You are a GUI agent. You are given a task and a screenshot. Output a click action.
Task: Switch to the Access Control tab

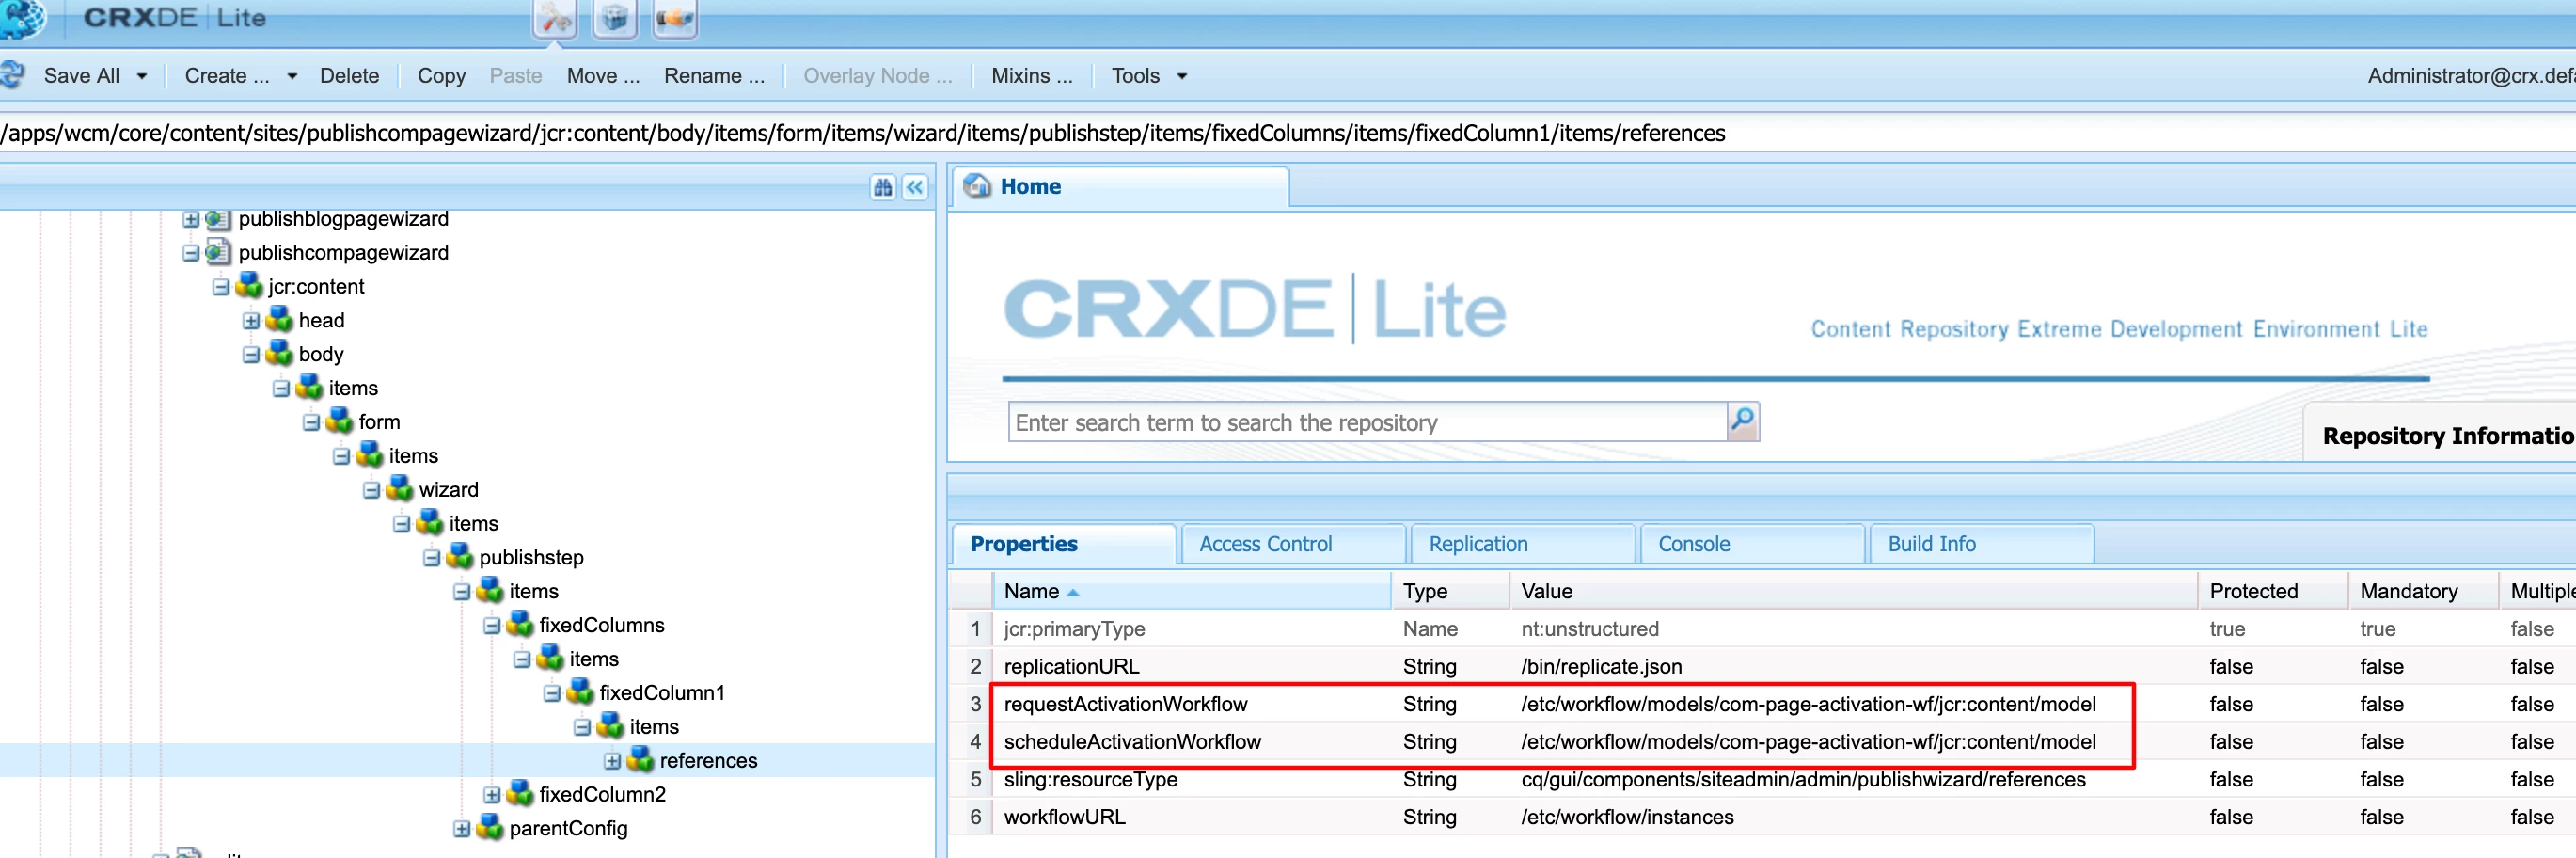(1293, 544)
